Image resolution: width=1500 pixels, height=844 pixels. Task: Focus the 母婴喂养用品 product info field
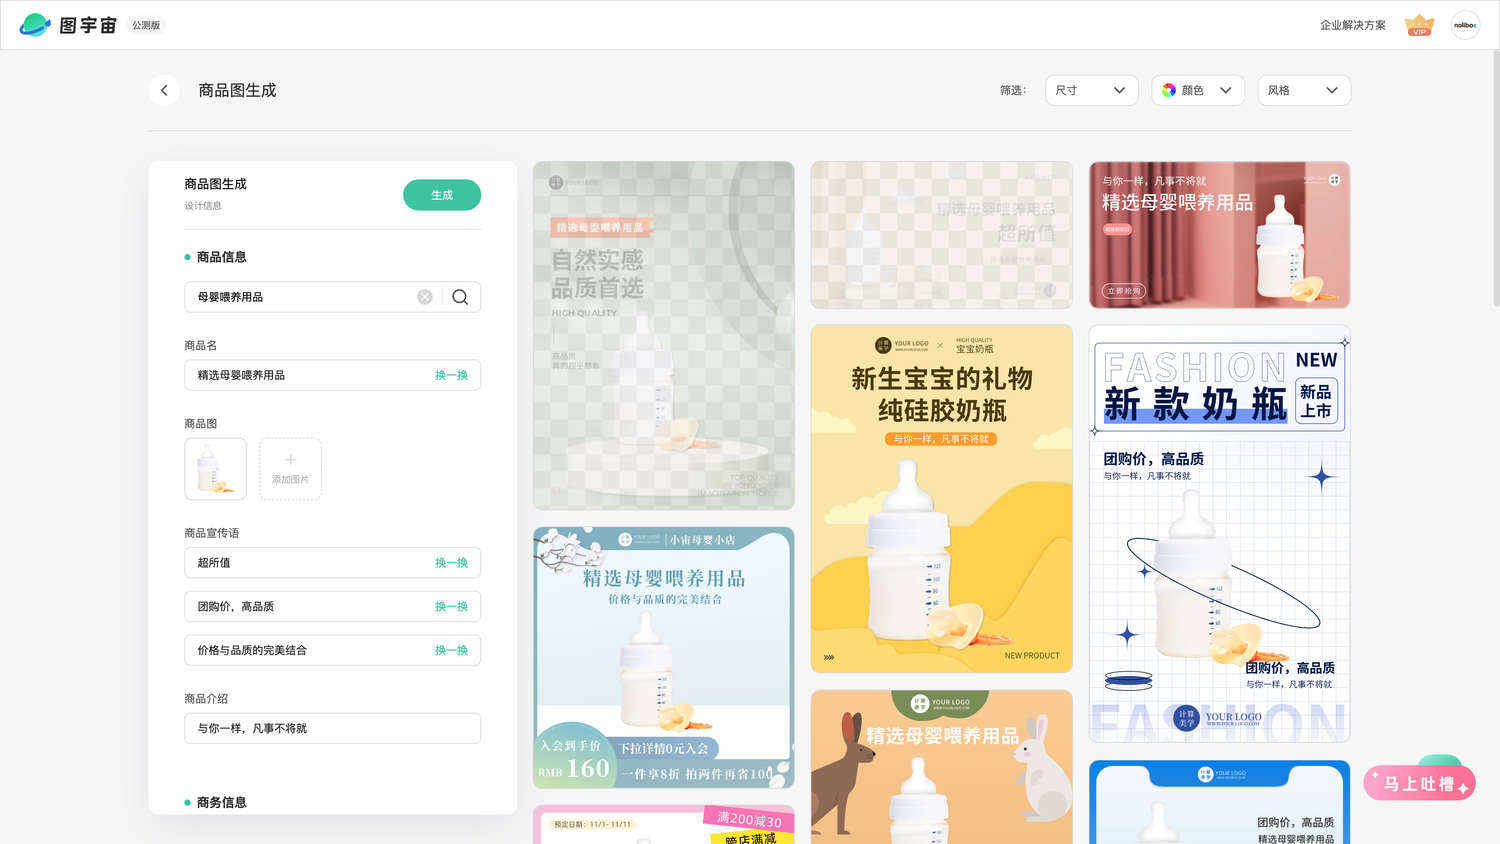coord(332,297)
